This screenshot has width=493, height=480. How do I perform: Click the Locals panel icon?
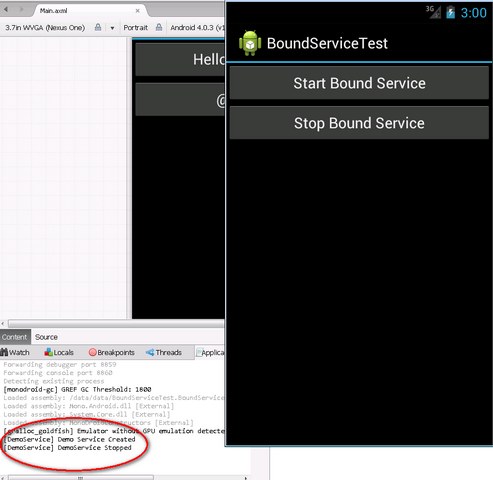(x=49, y=352)
